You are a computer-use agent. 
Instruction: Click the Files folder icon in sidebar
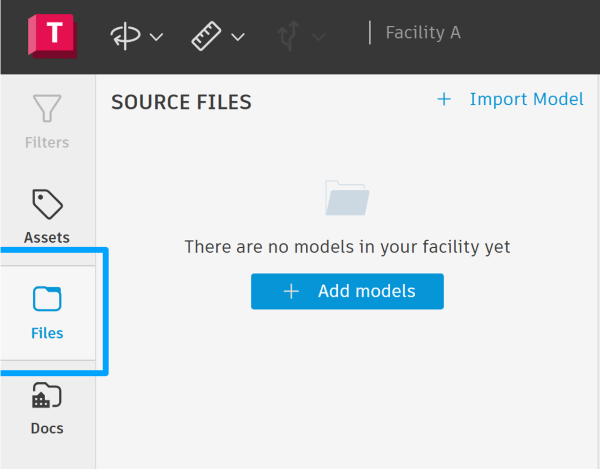[x=47, y=299]
